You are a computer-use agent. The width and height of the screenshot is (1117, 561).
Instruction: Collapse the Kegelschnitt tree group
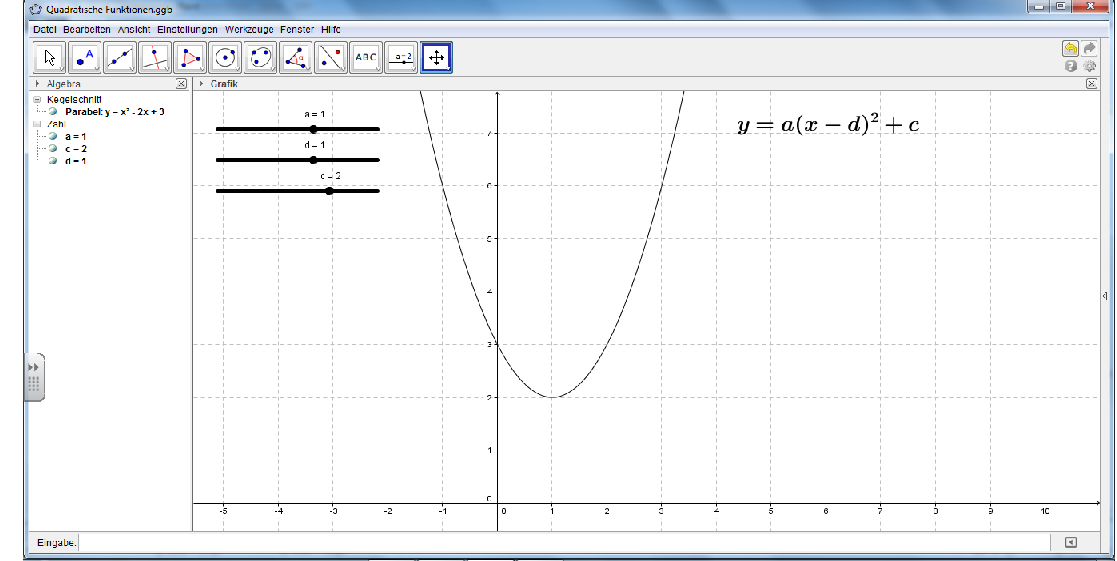tap(37, 100)
